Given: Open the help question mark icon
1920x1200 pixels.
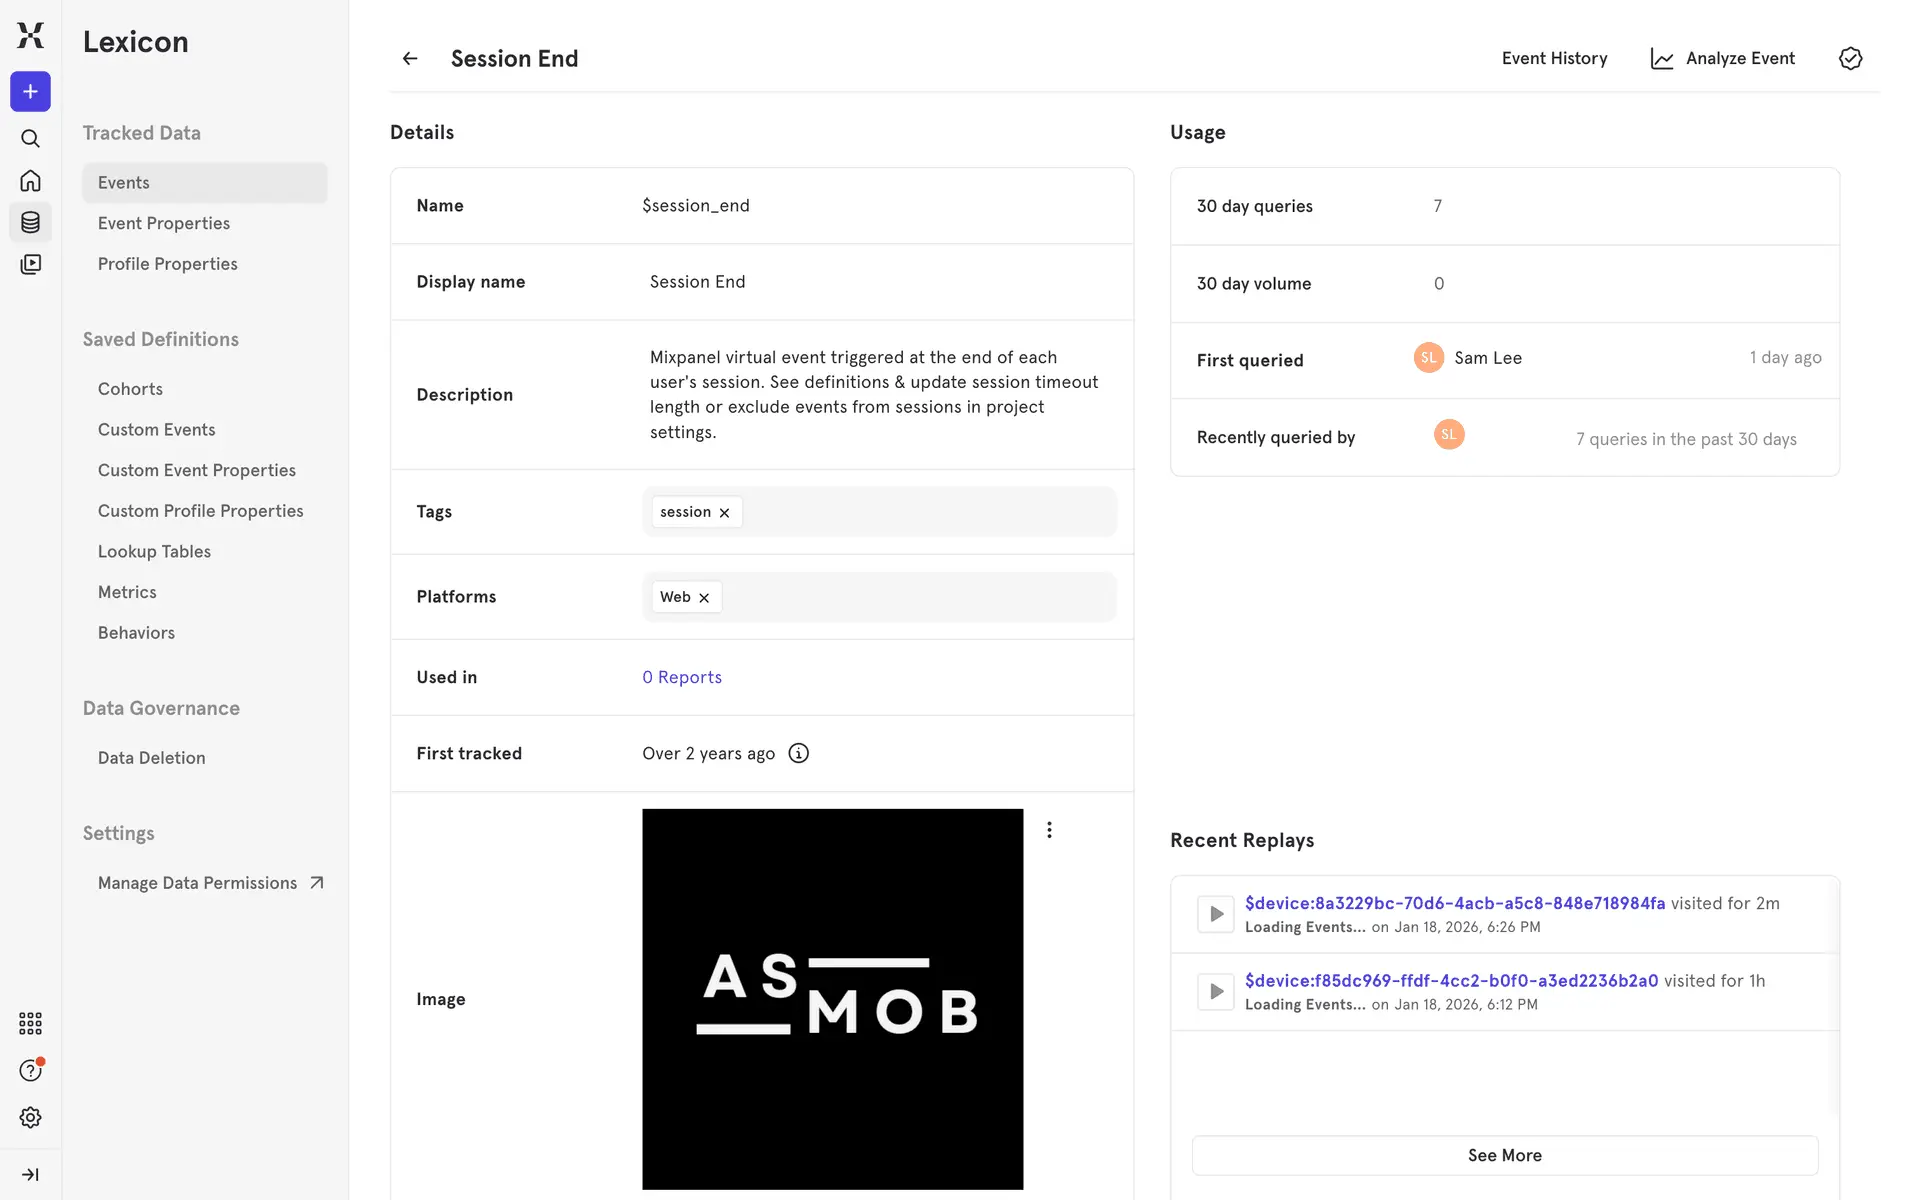Looking at the screenshot, I should [x=30, y=1071].
